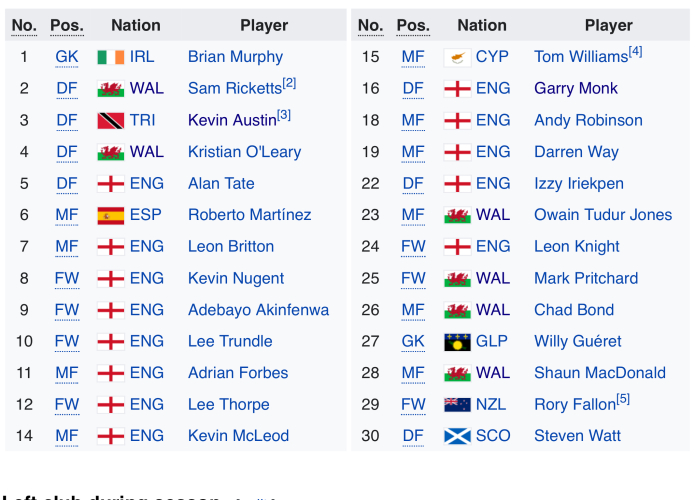Follow reference 4 beside Tom Williams
The image size is (695, 500).
point(636,51)
